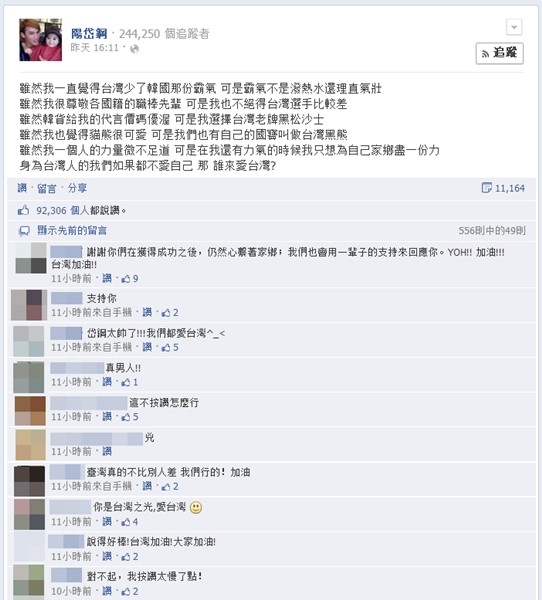Open the 陽岱鋼 profile name link
This screenshot has height=600, width=542.
pos(89,34)
